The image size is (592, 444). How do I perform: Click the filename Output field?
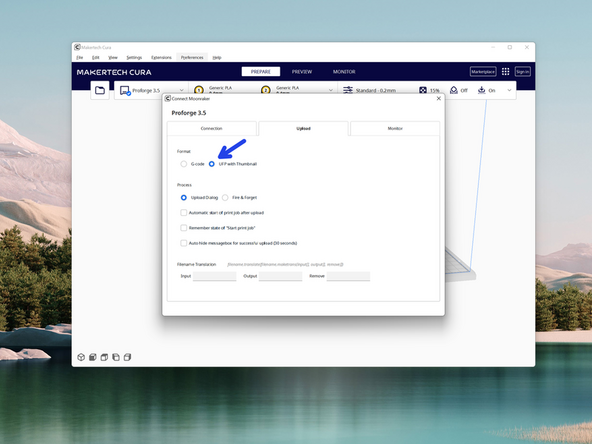pyautogui.click(x=280, y=276)
